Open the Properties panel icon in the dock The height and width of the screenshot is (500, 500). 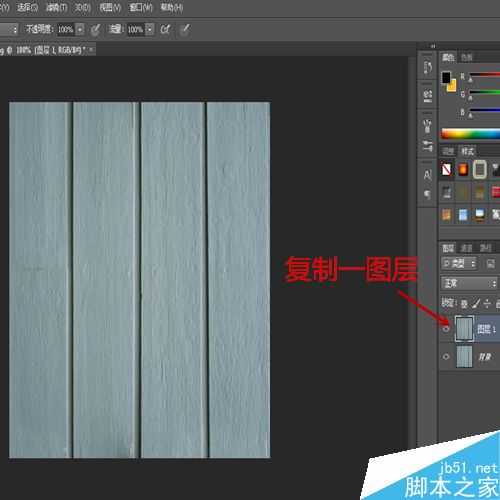(x=428, y=96)
